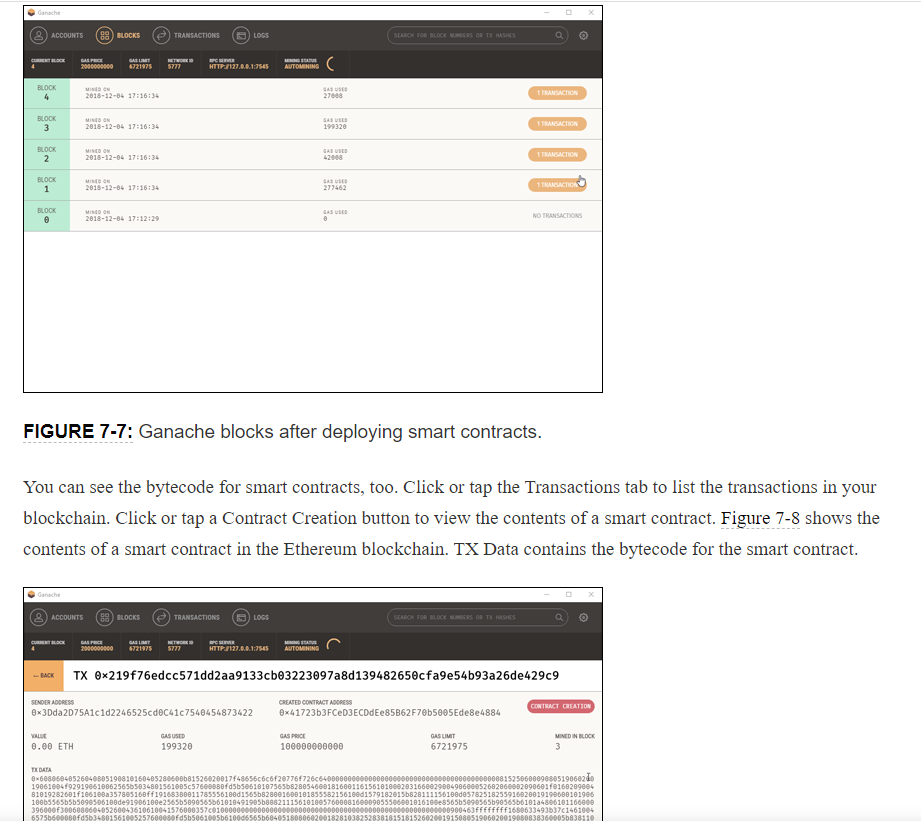Click value 0.00 ETH
Viewport: 921px width, 821px height.
(x=52, y=747)
